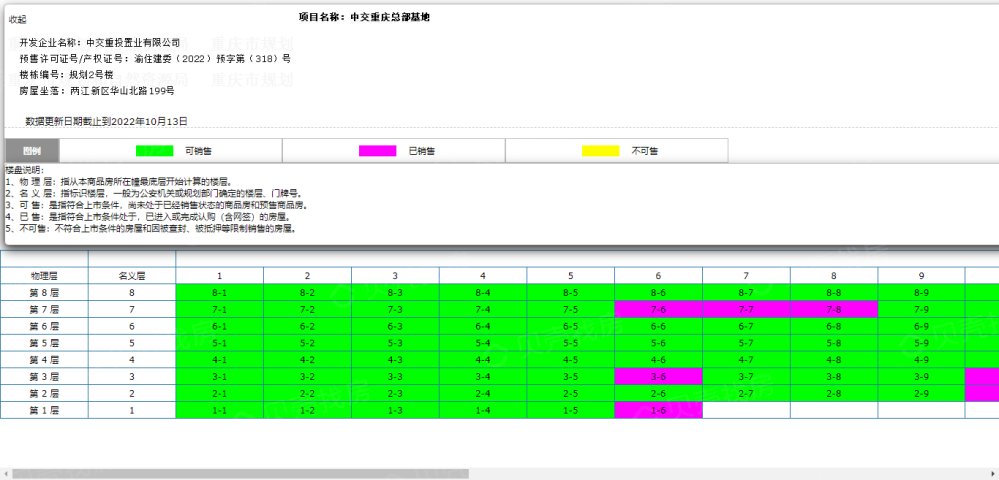Select available unit 8-1
Viewport: 999px width, 480px height.
pos(220,293)
